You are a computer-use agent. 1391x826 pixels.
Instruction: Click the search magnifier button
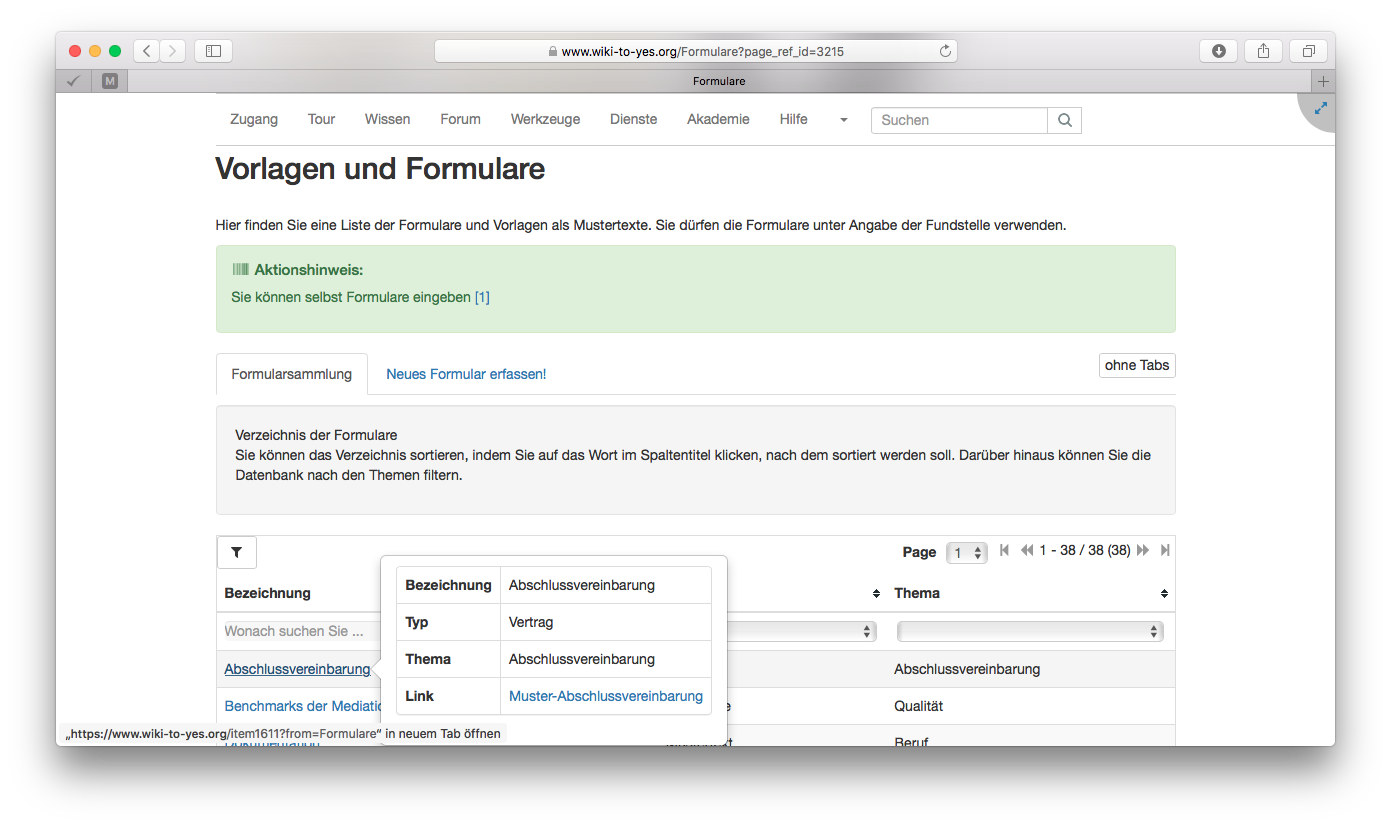(x=1064, y=120)
